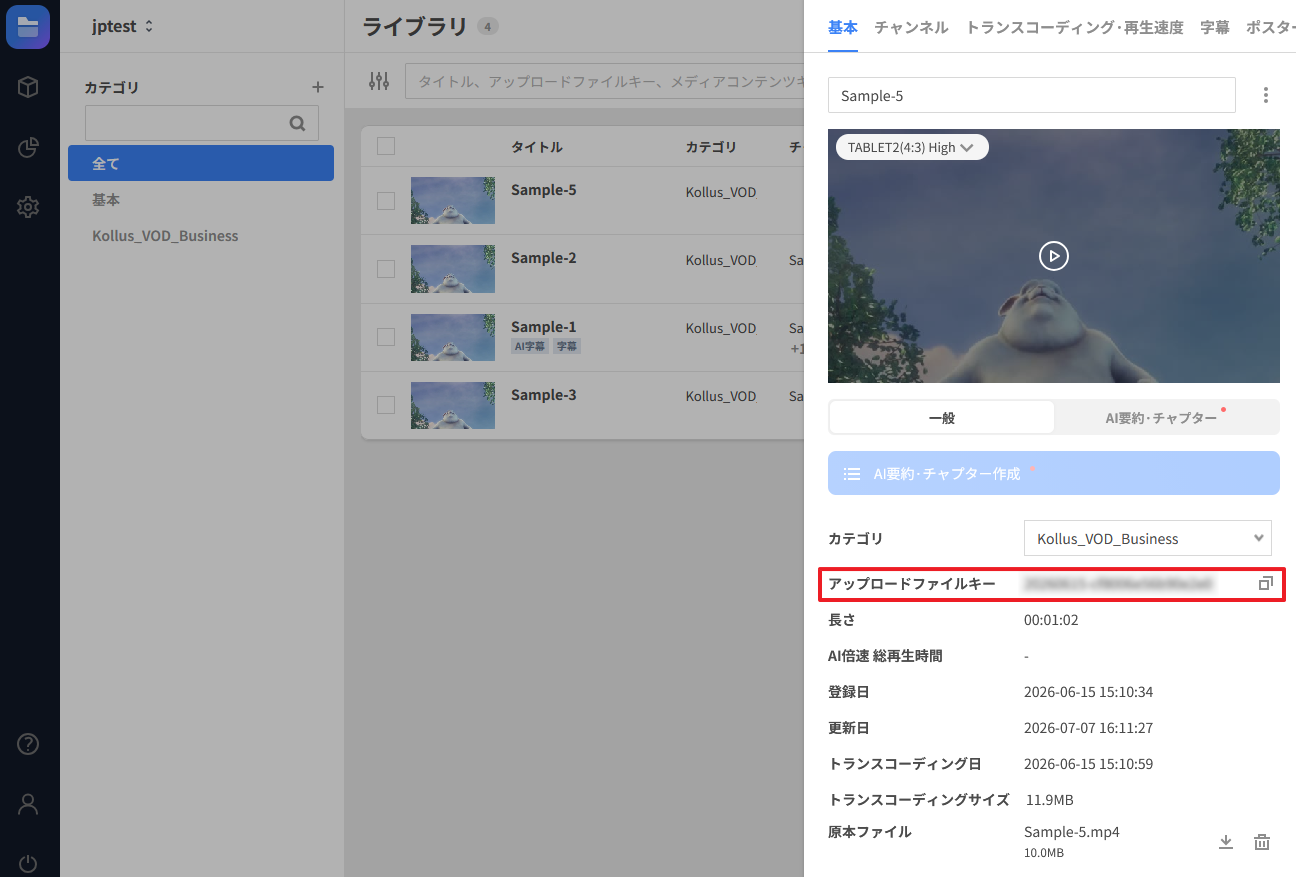Open the library folder icon in sidebar
The height and width of the screenshot is (877, 1296).
[x=28, y=27]
